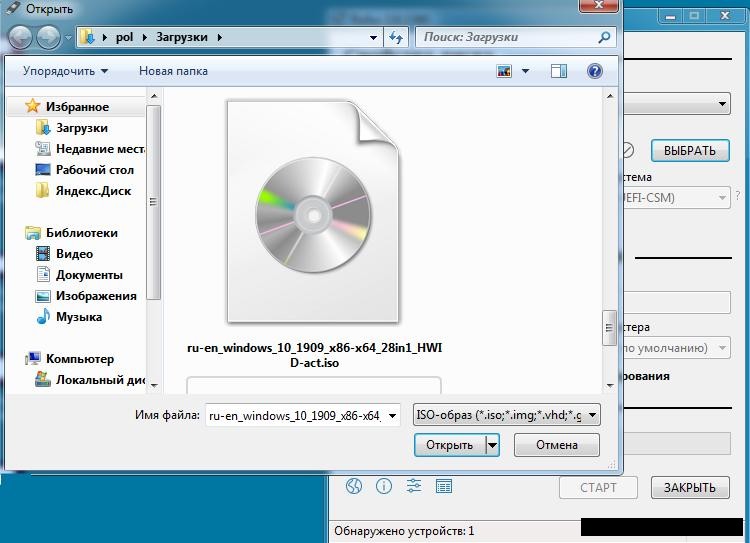
Task: Click the Отмена button
Action: 557,445
